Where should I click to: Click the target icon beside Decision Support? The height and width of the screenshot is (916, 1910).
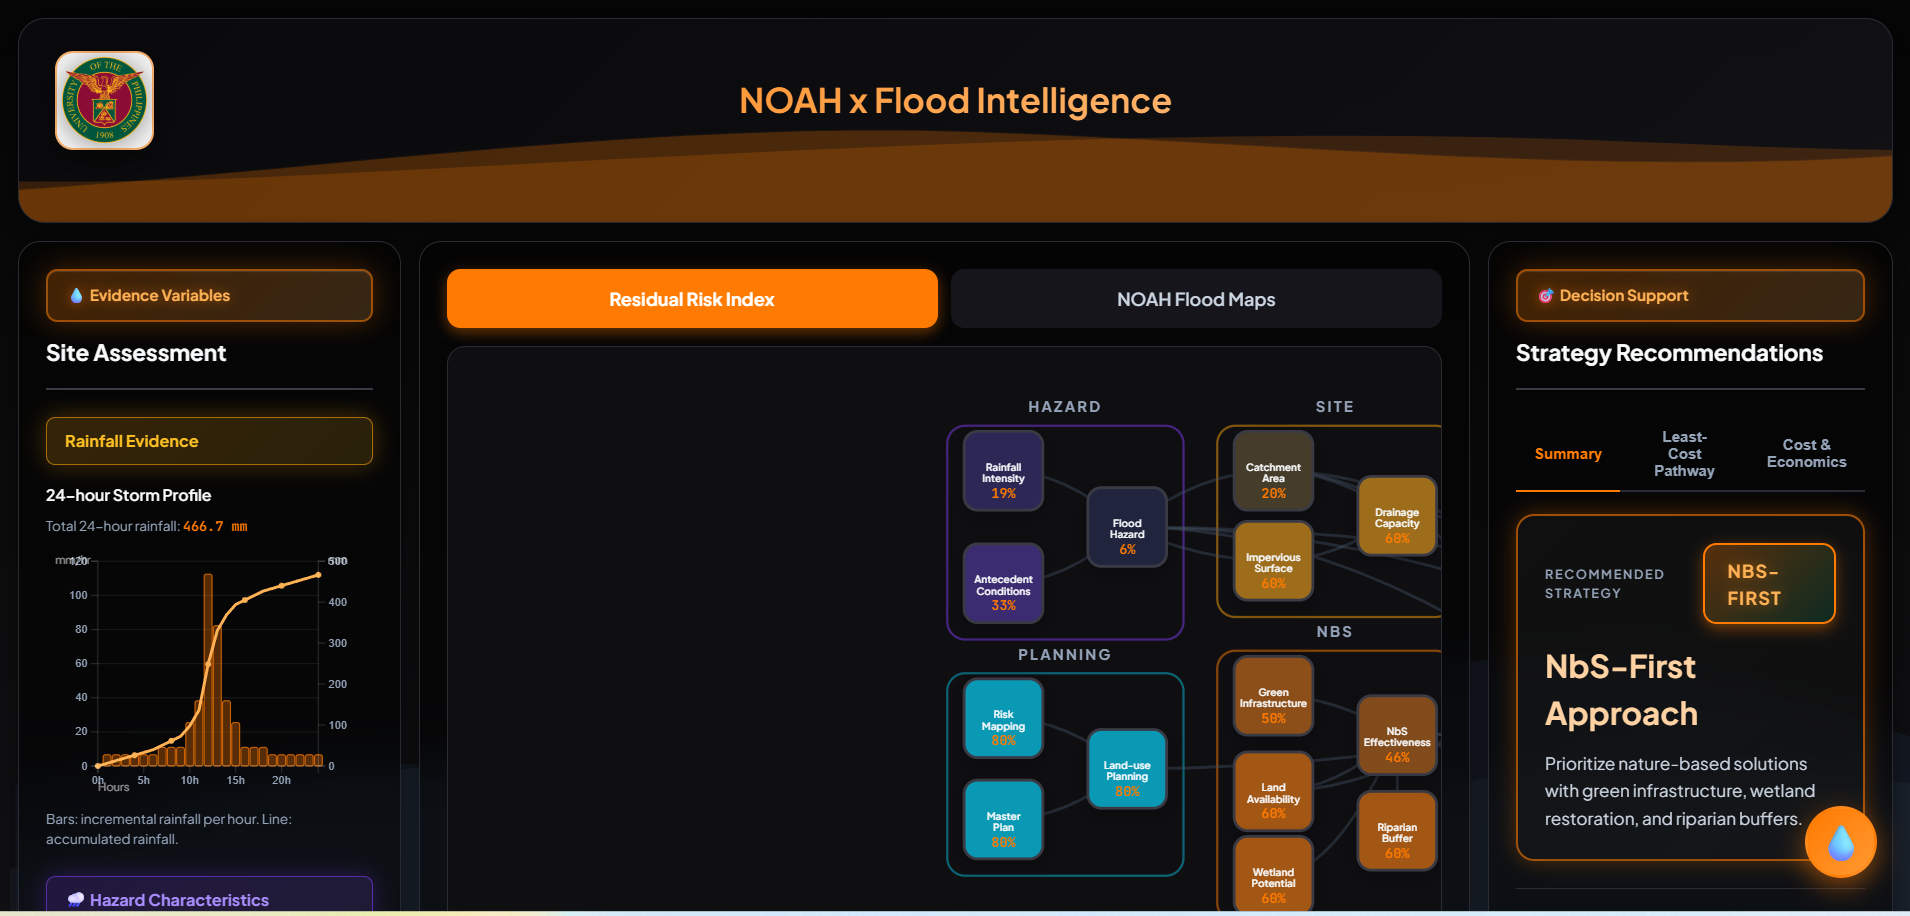(x=1546, y=296)
